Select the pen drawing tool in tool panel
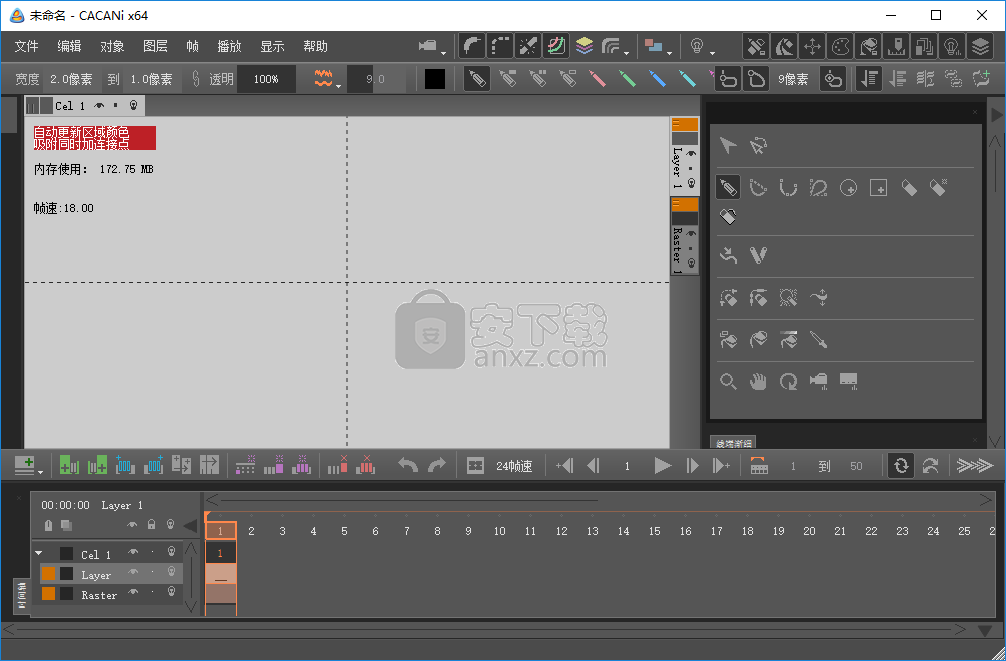1006x661 pixels. tap(728, 187)
